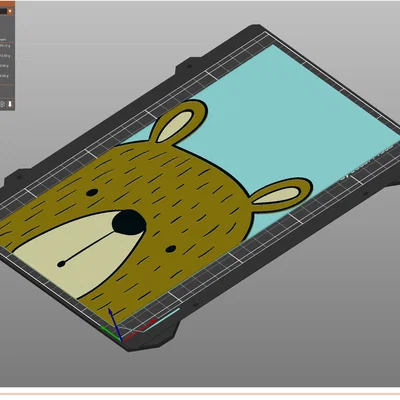Click the bear's lower small eye
This screenshot has height=400, width=400.
click(171, 249)
